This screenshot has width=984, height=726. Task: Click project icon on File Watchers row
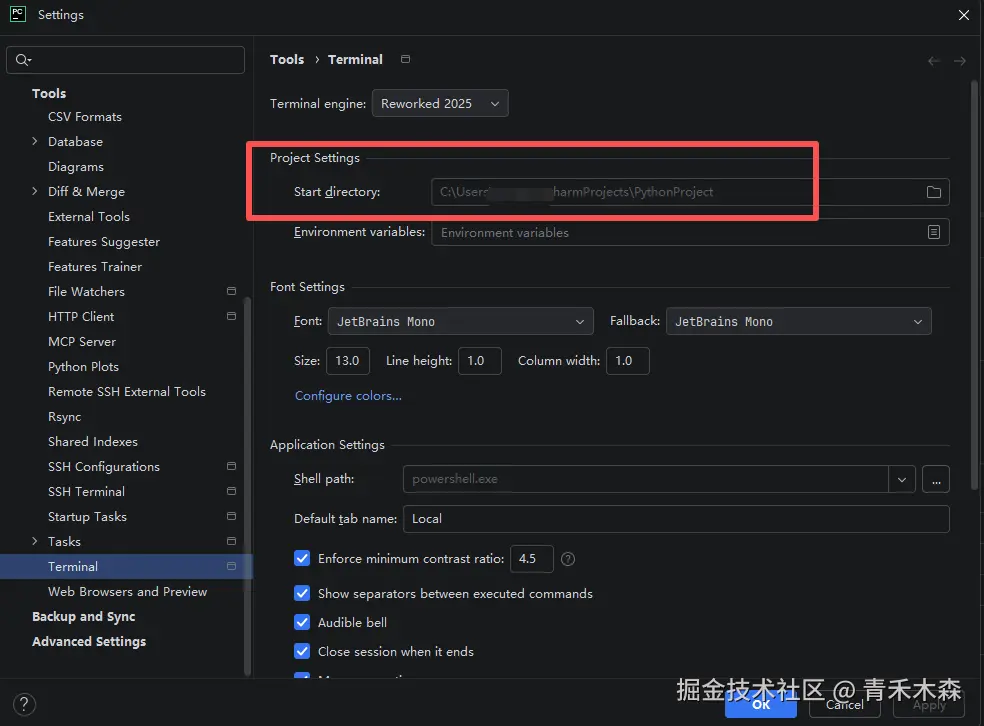coord(232,291)
